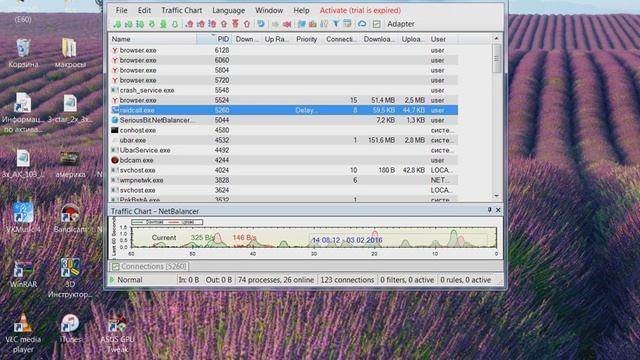Open the Language menu

point(229,10)
